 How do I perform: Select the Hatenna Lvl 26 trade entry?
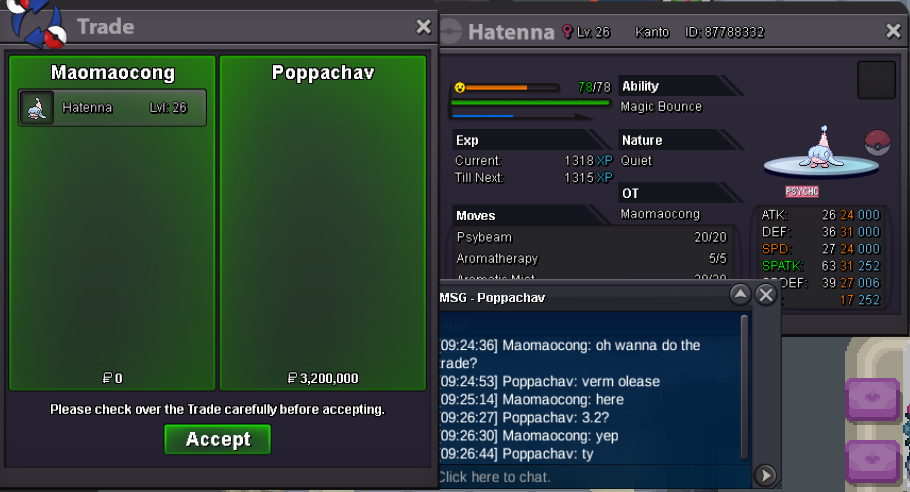tap(113, 108)
